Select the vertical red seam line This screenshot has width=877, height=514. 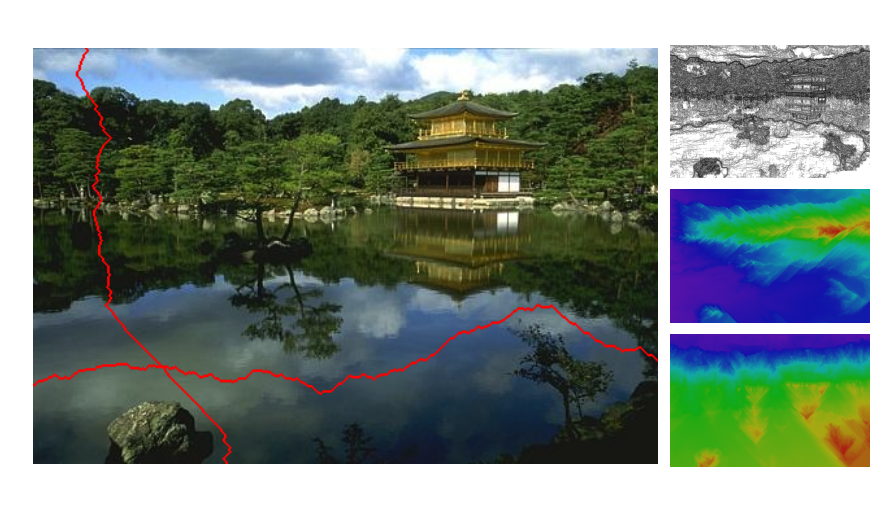(140, 256)
